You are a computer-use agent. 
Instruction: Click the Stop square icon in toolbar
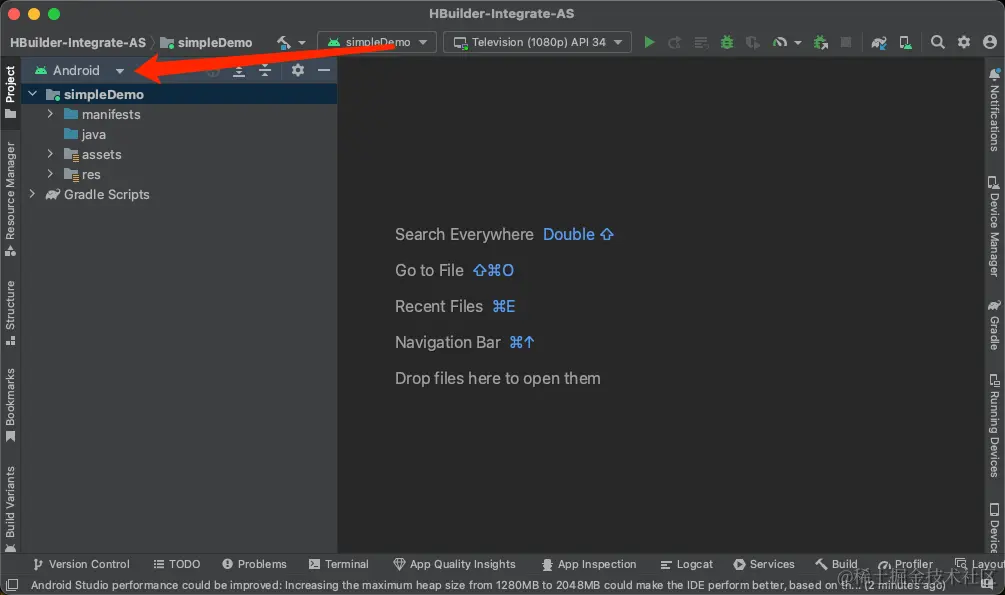[846, 42]
